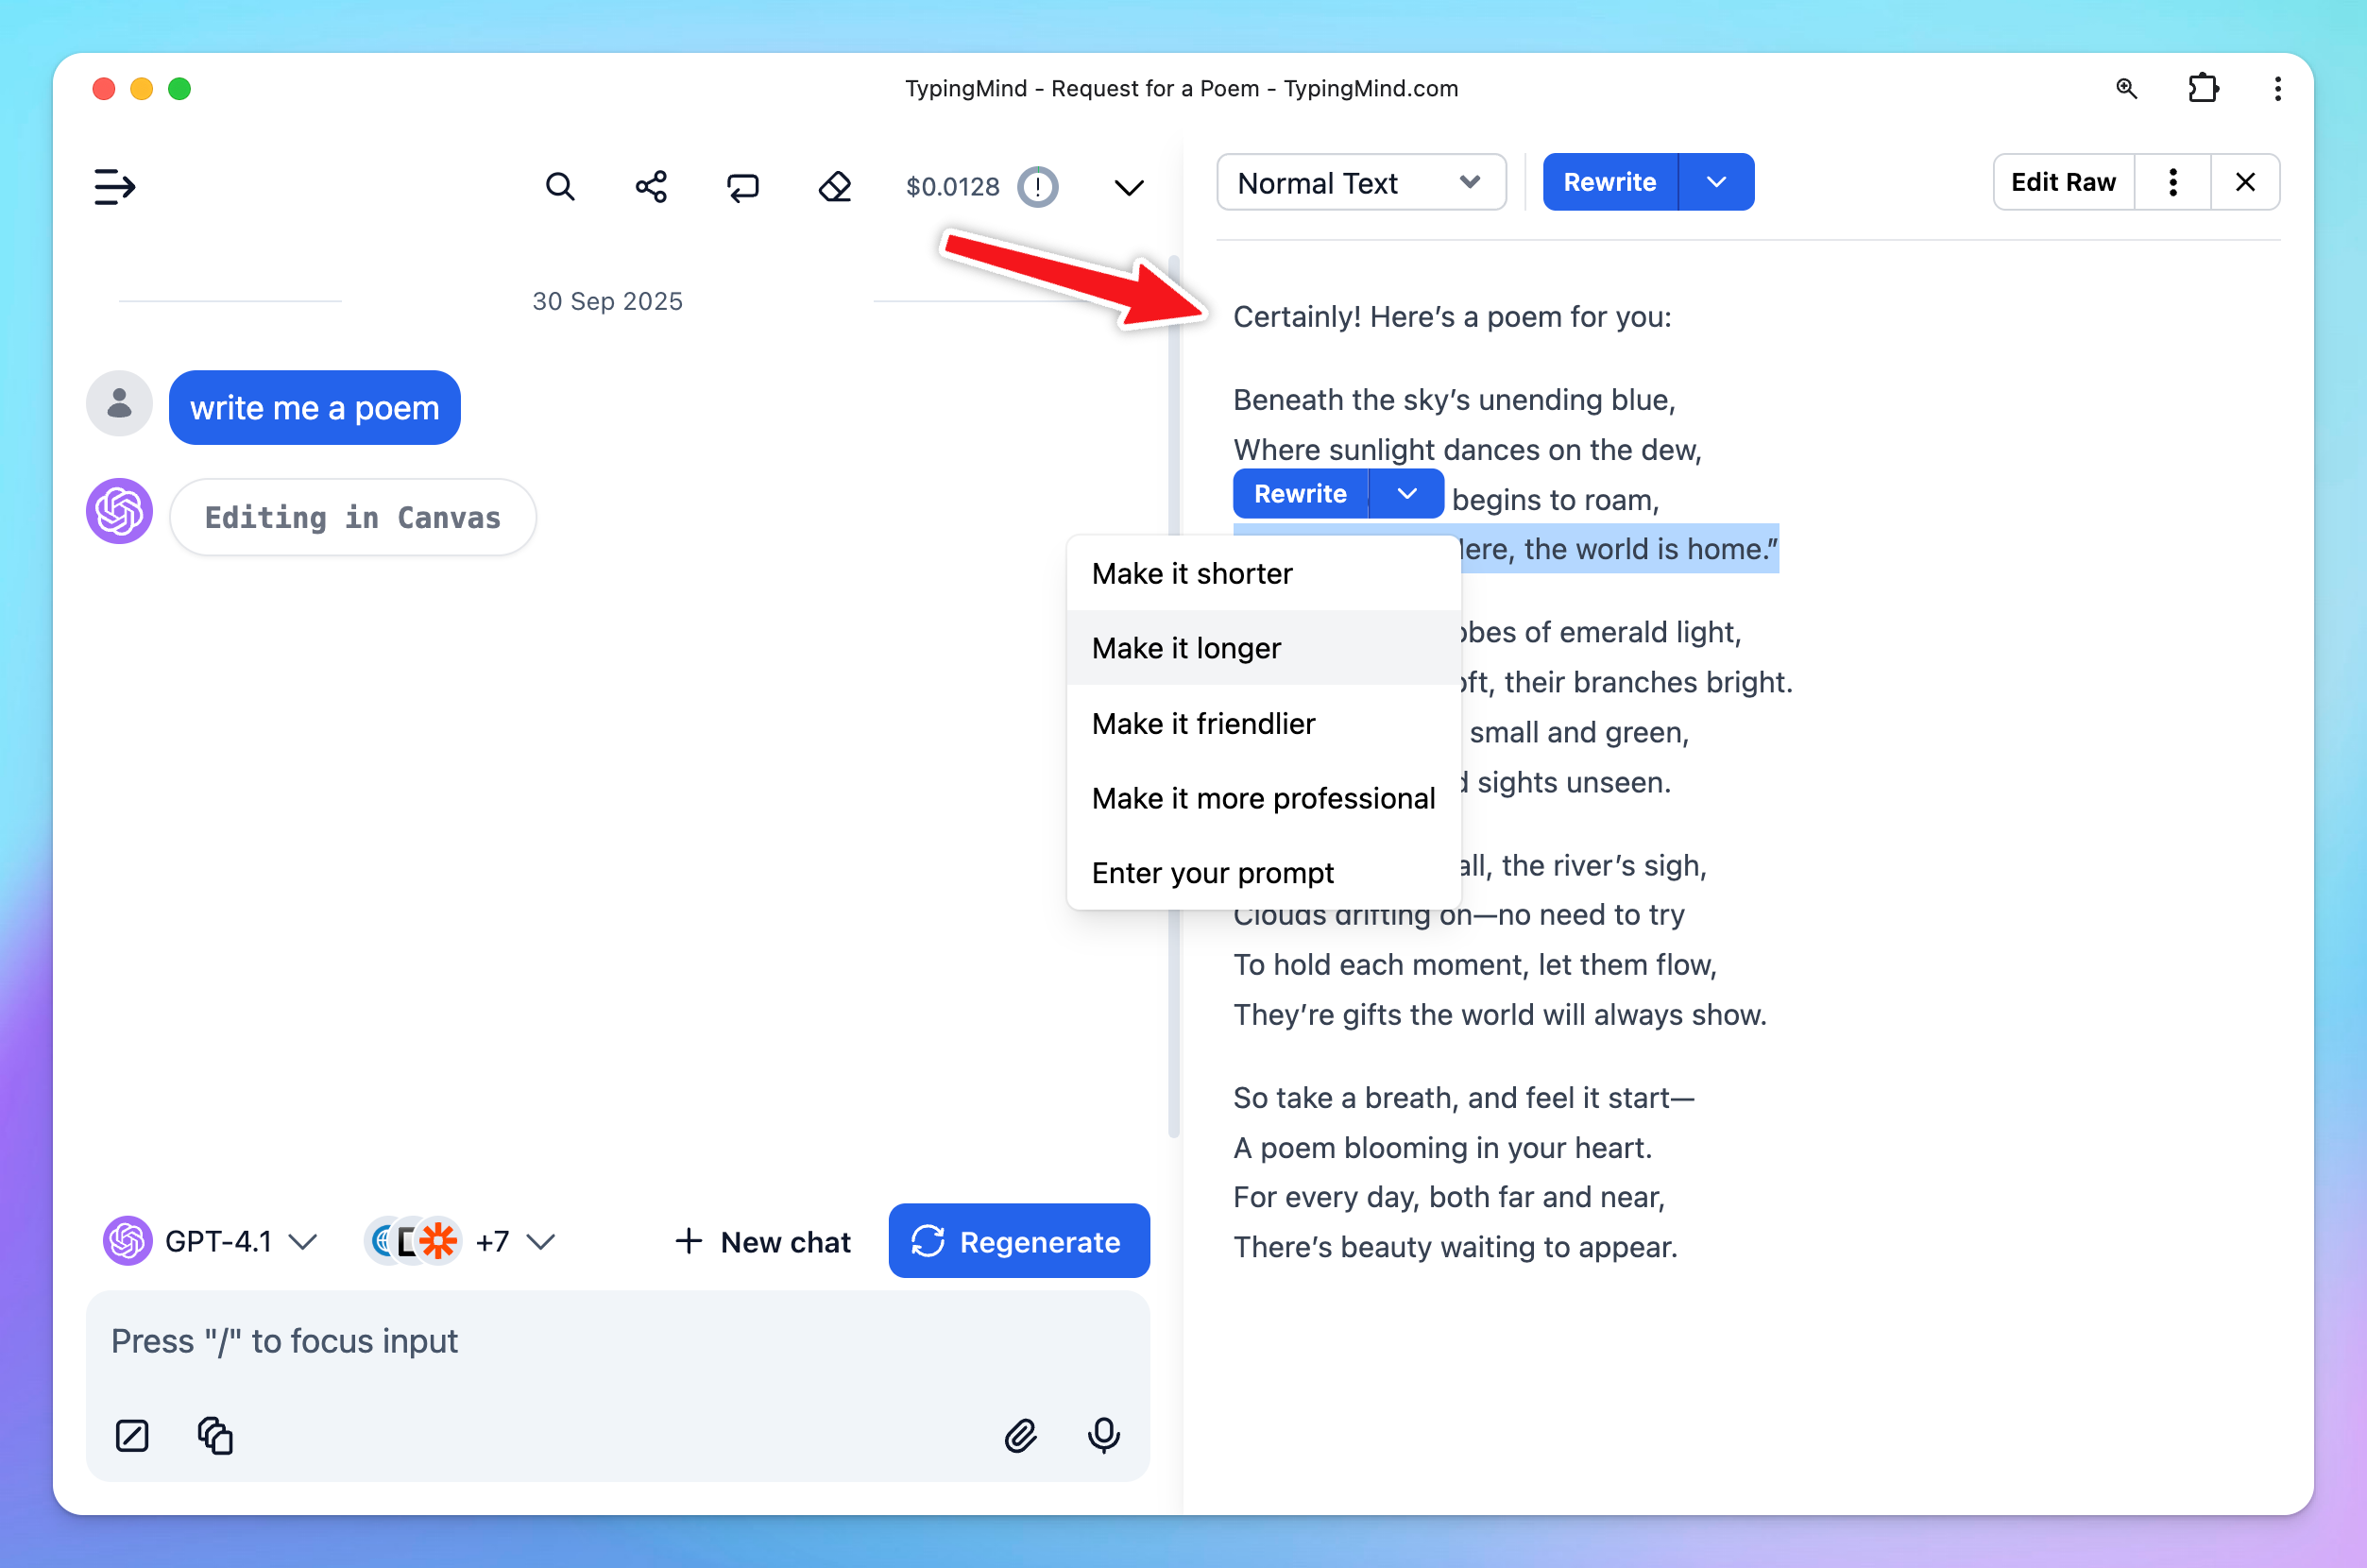Screen dimensions: 2367x1568
Task: Open the sidebar menu icon
Action: click(114, 187)
